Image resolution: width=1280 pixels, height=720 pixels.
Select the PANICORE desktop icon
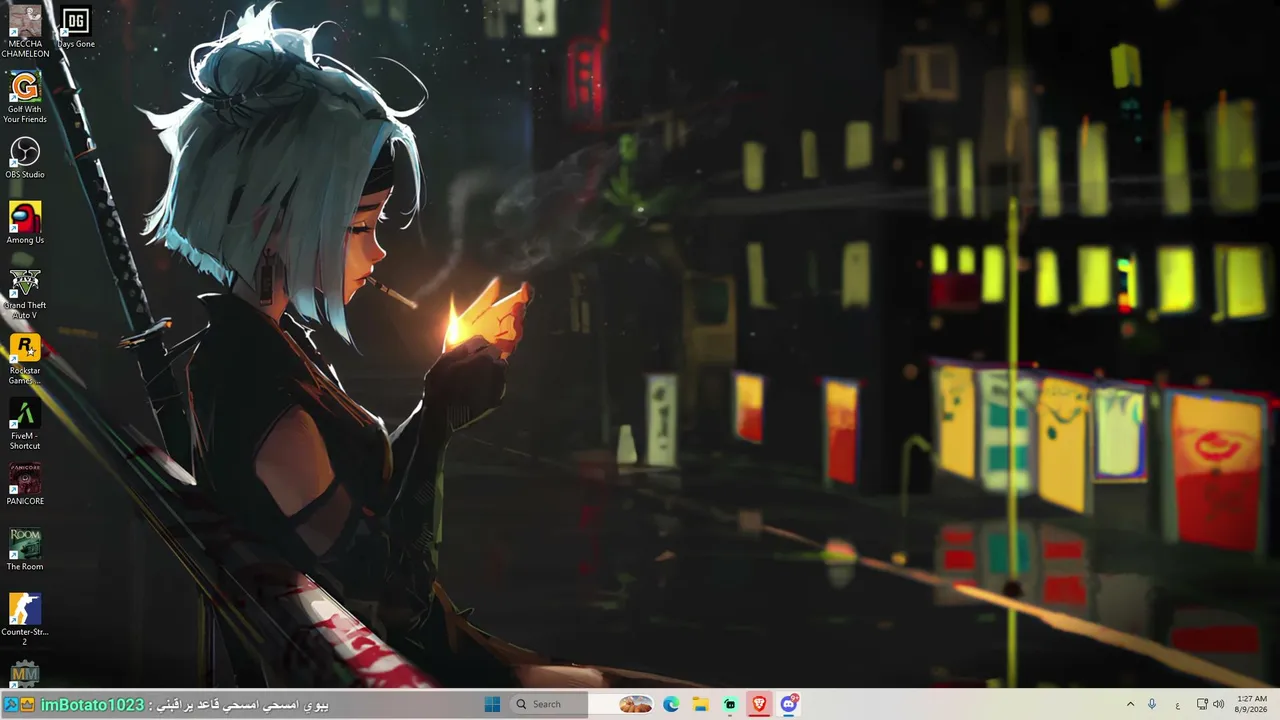pyautogui.click(x=25, y=484)
